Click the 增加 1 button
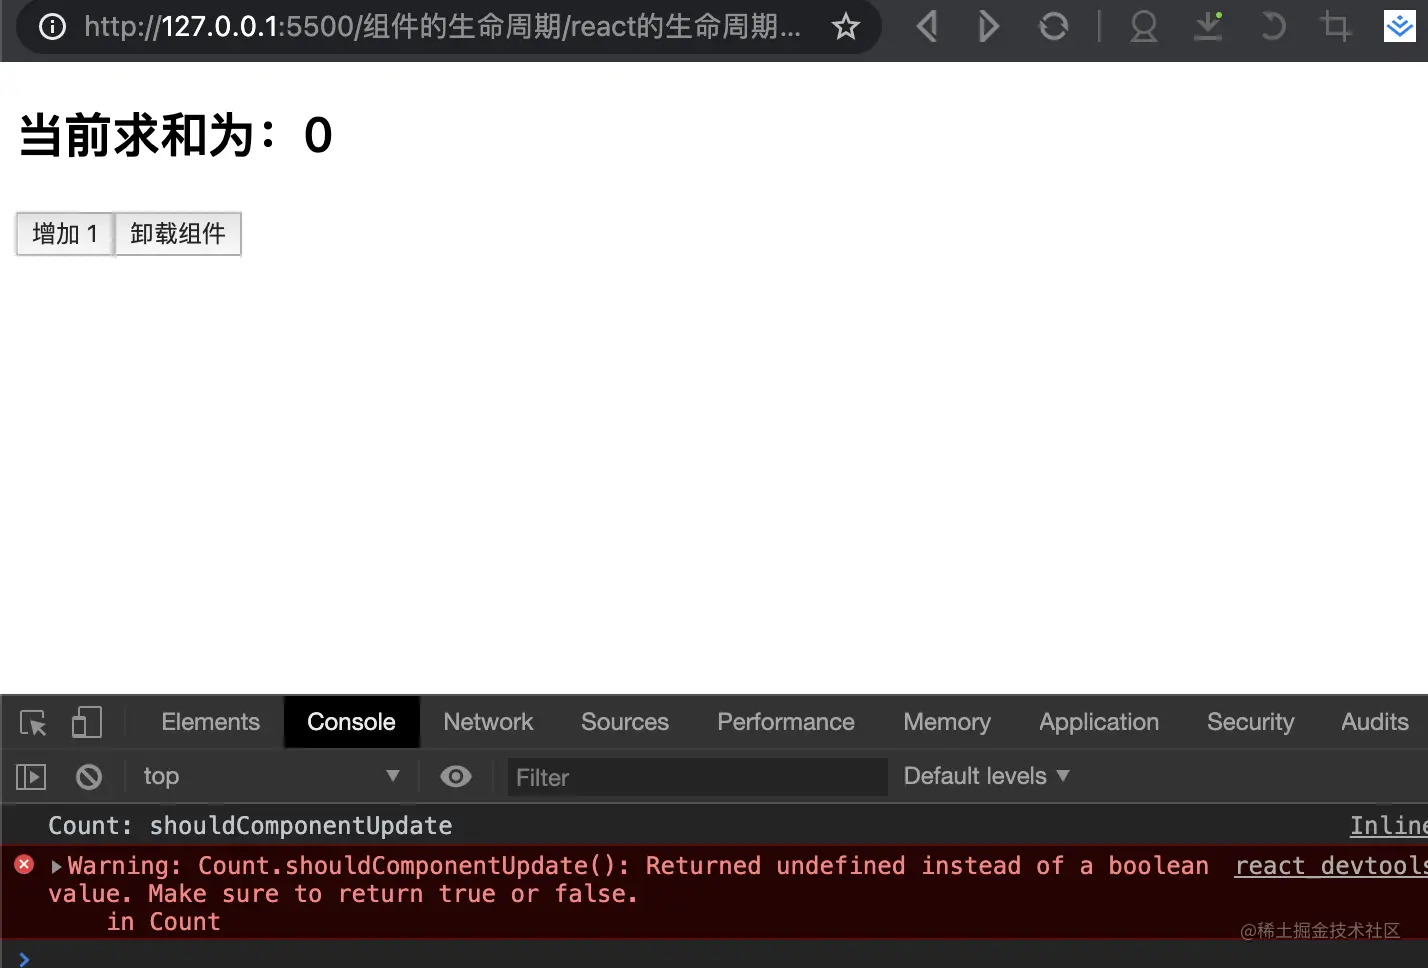The height and width of the screenshot is (968, 1428). pyautogui.click(x=65, y=234)
